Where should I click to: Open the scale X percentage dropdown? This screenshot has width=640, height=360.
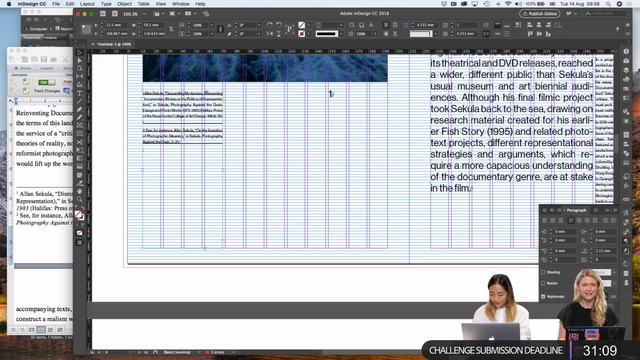pyautogui.click(x=211, y=25)
